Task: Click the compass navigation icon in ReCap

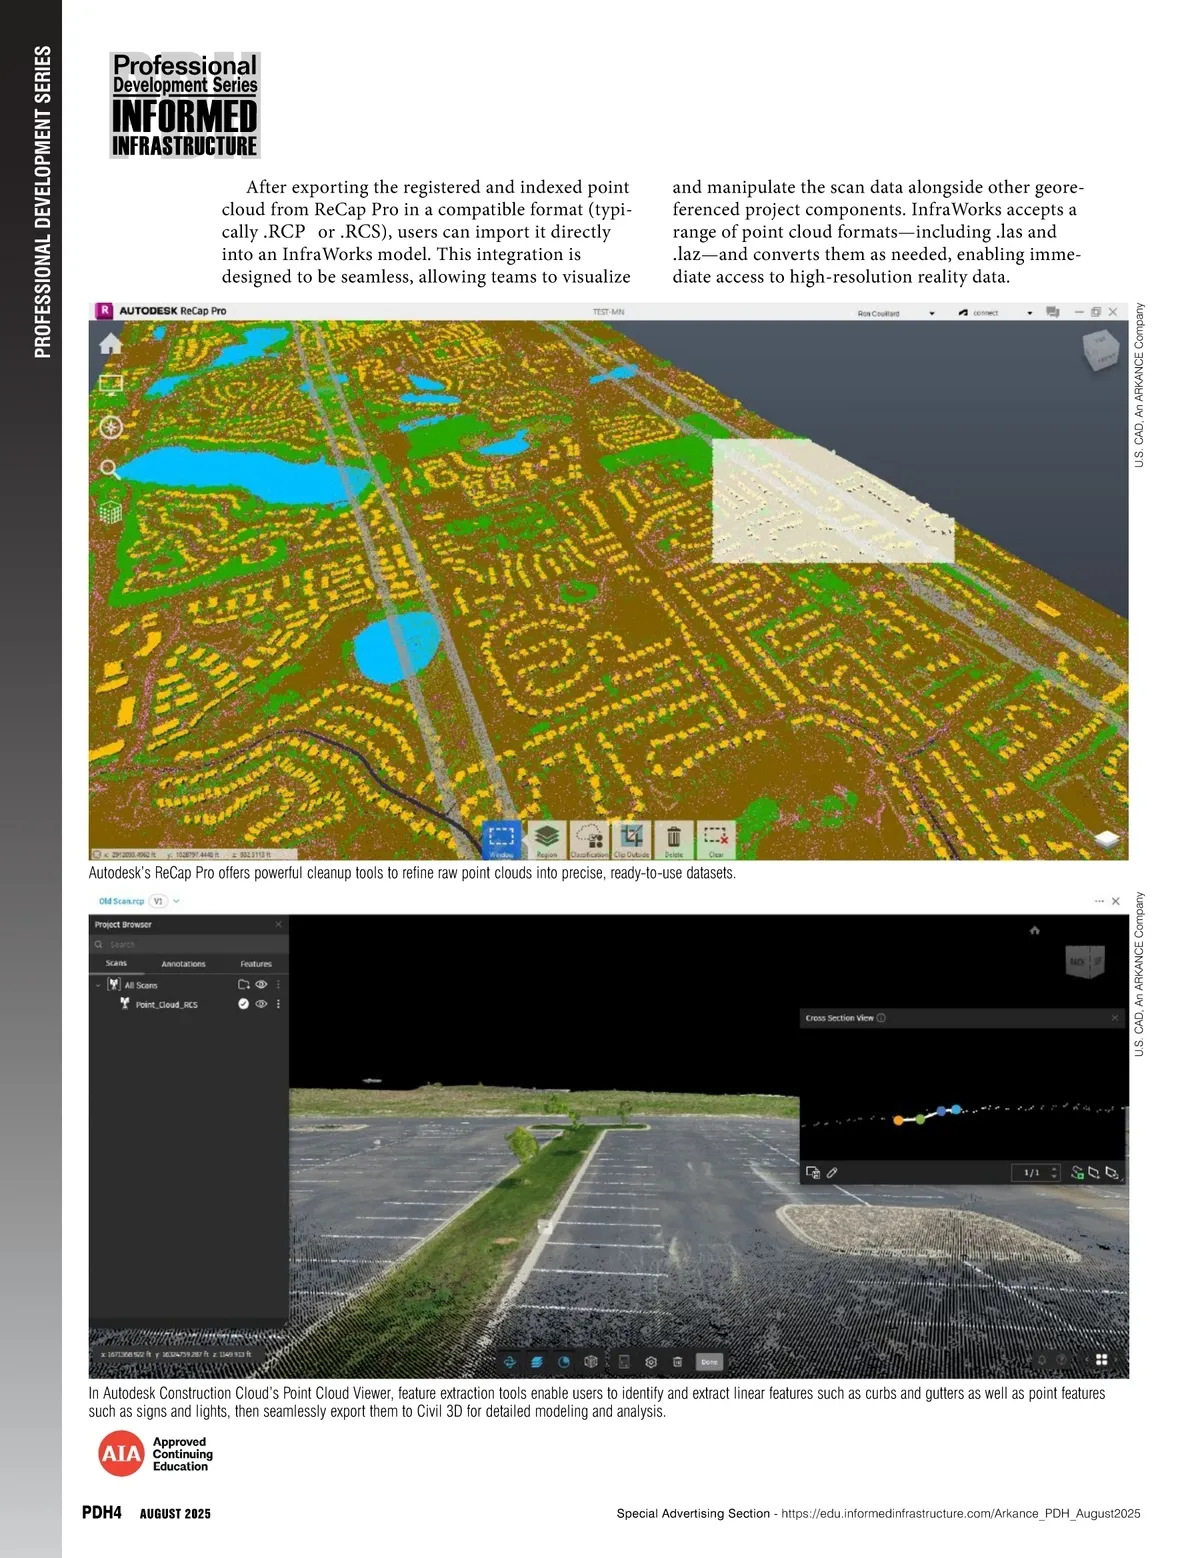Action: click(x=110, y=427)
